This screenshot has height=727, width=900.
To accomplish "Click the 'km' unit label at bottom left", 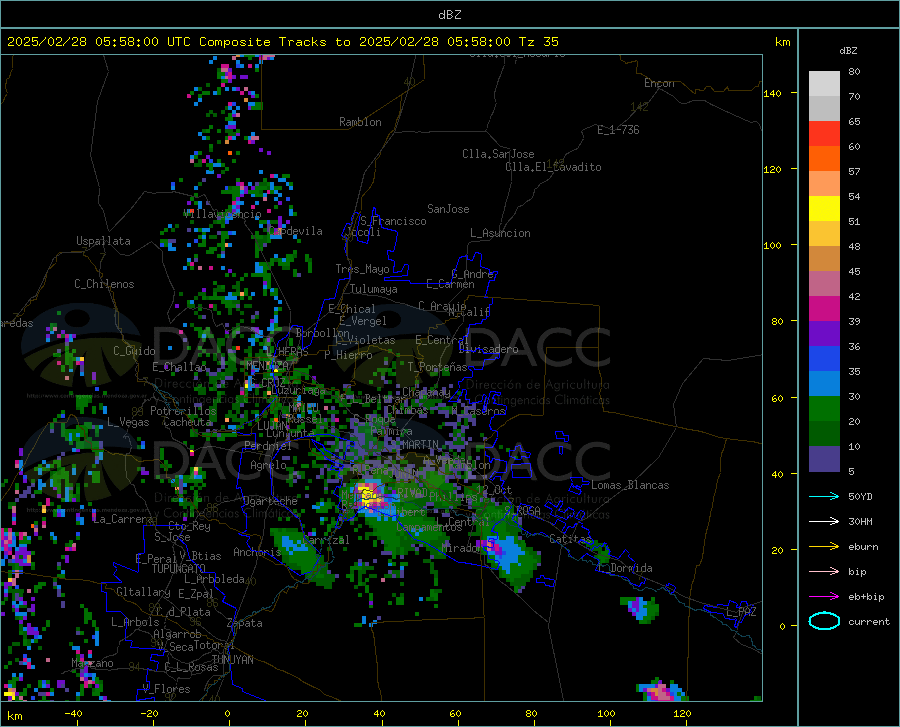I will pyautogui.click(x=14, y=716).
